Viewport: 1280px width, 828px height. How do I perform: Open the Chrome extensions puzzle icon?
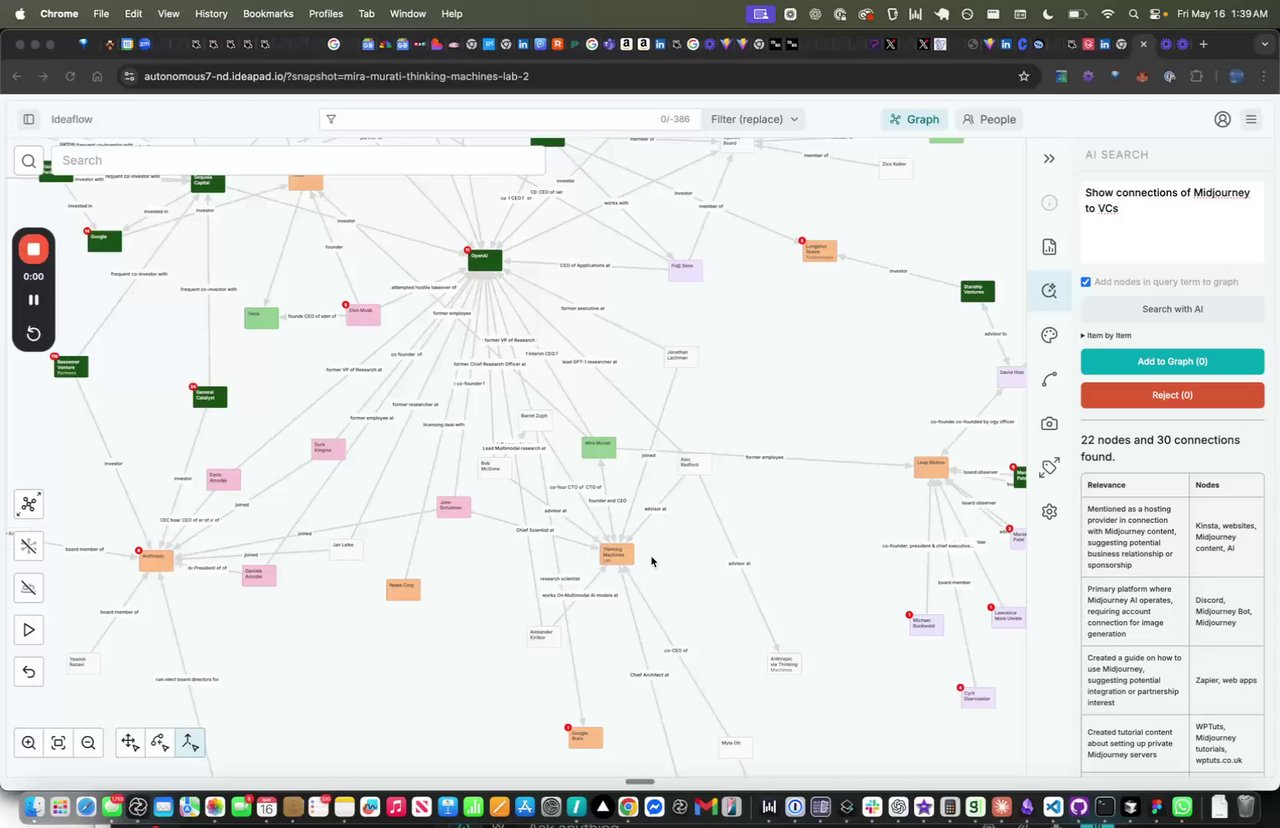click(x=1196, y=76)
